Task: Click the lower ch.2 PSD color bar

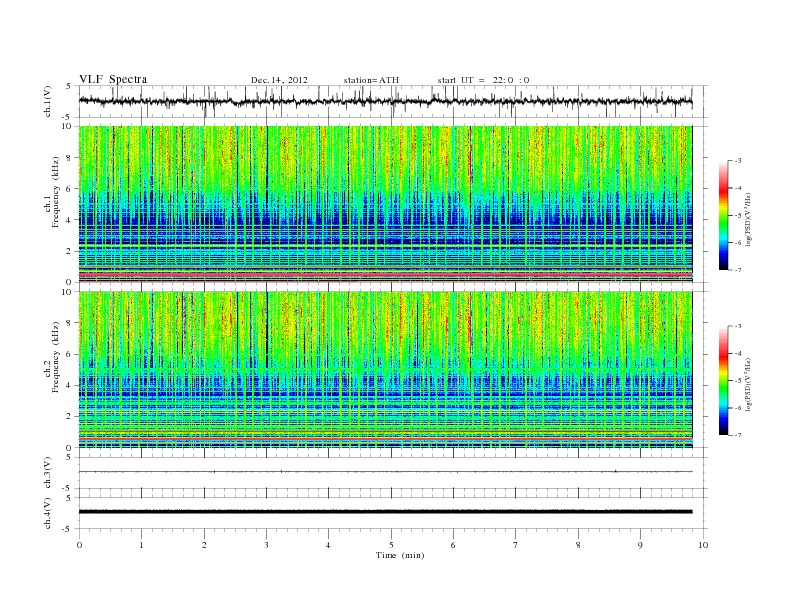Action: coord(723,380)
